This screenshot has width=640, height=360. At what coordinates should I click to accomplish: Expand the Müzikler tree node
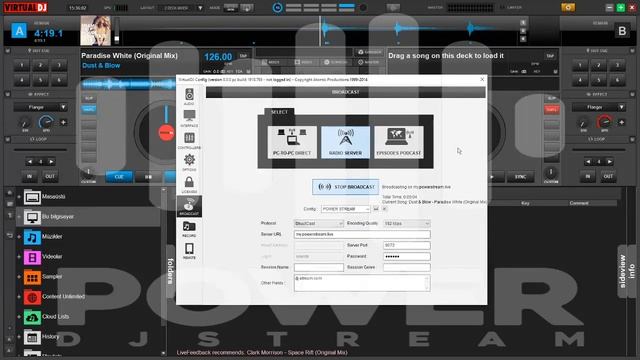(x=19, y=237)
